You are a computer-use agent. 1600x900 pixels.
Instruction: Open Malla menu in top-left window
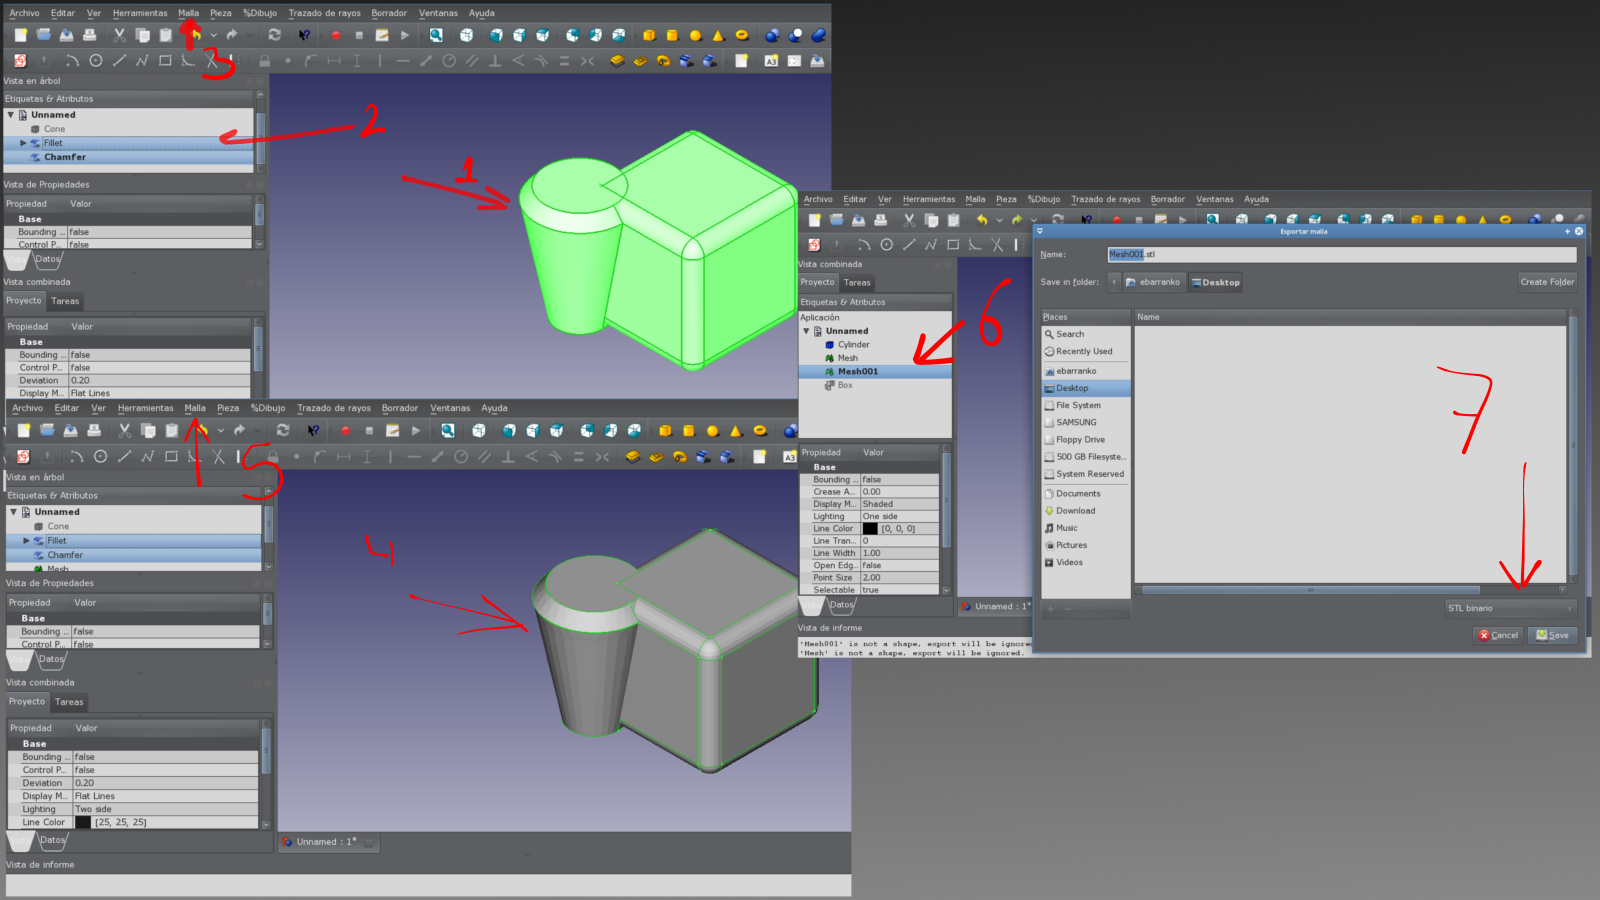(188, 13)
